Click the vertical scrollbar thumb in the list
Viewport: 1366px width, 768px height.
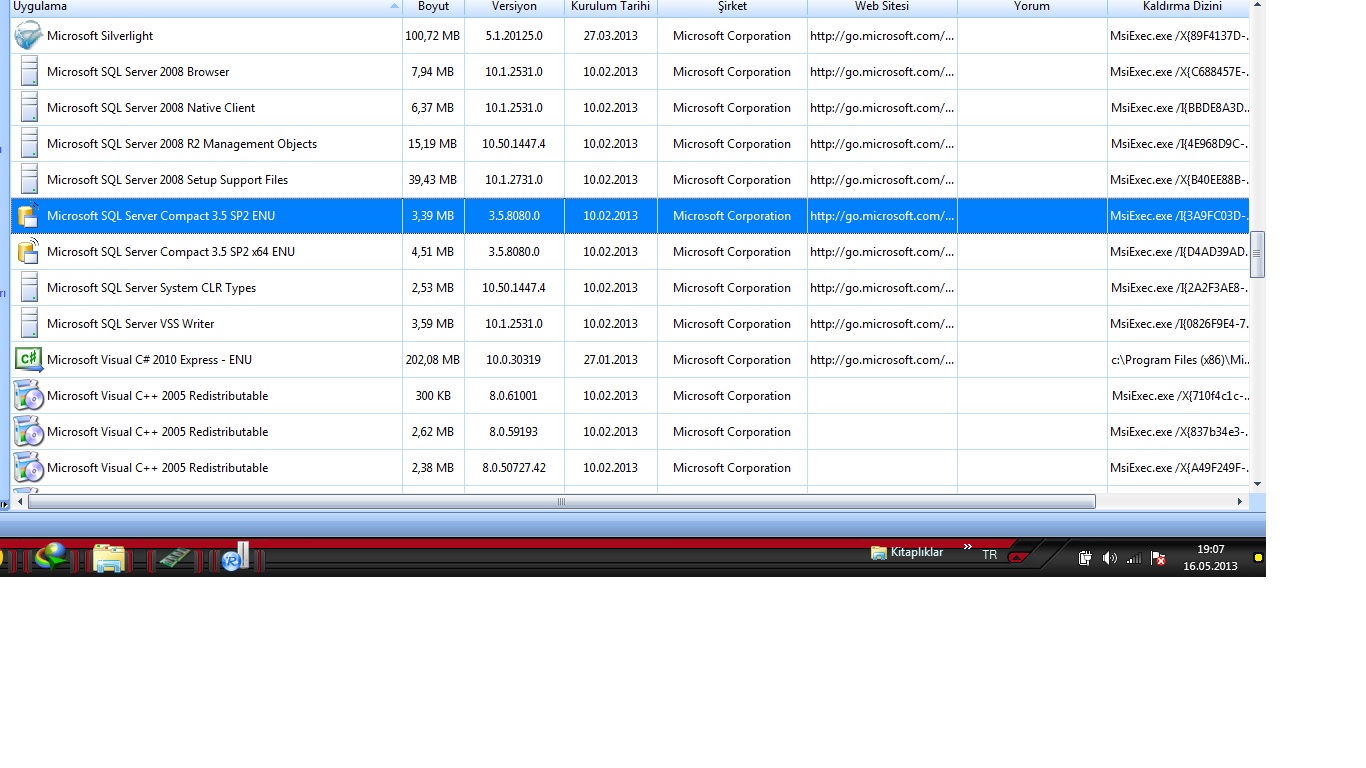pos(1258,254)
